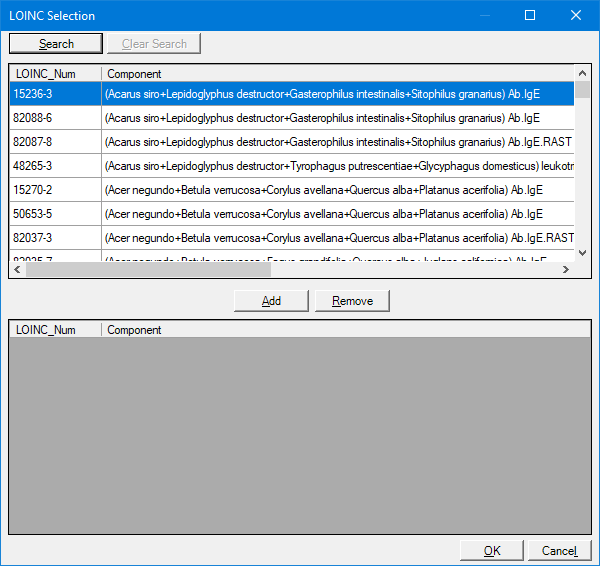Image resolution: width=600 pixels, height=566 pixels.
Task: Click the LOINC_Num header in the lower selected list
Action: pyautogui.click(x=55, y=330)
